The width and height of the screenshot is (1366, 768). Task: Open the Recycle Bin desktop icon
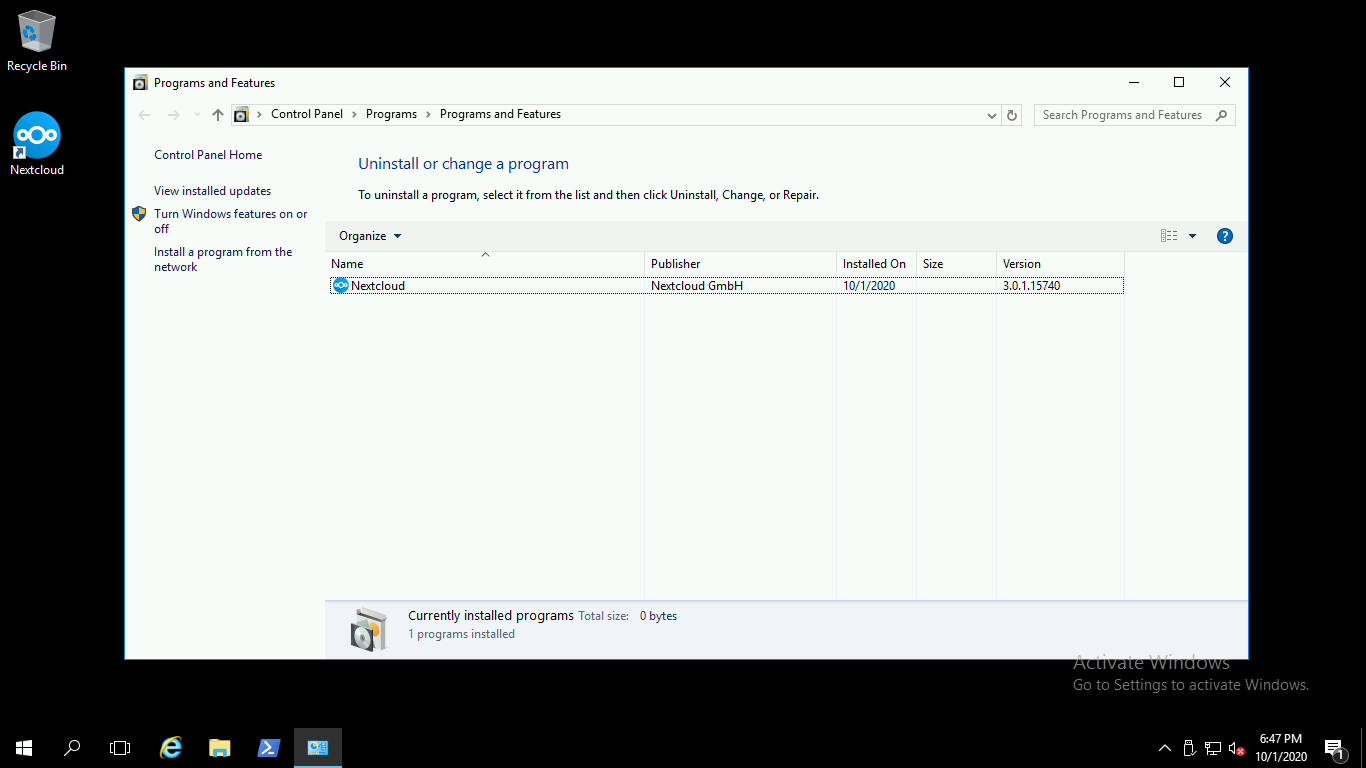[37, 41]
